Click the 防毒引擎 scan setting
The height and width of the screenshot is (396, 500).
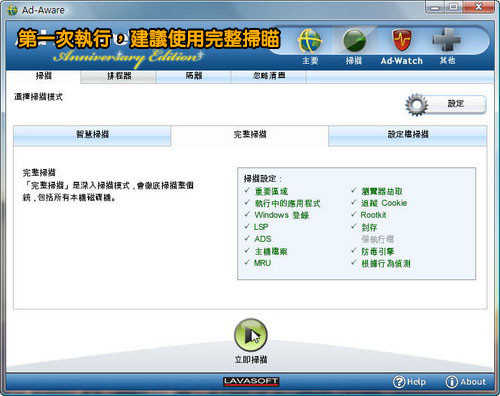coord(378,251)
